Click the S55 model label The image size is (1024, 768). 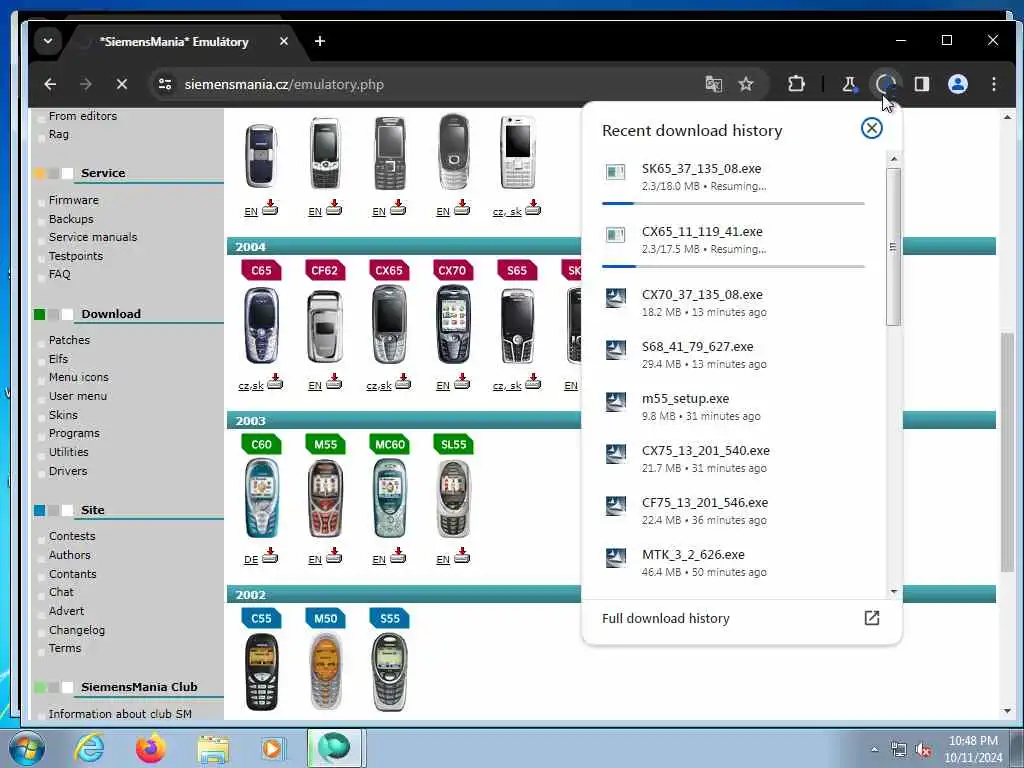point(389,618)
